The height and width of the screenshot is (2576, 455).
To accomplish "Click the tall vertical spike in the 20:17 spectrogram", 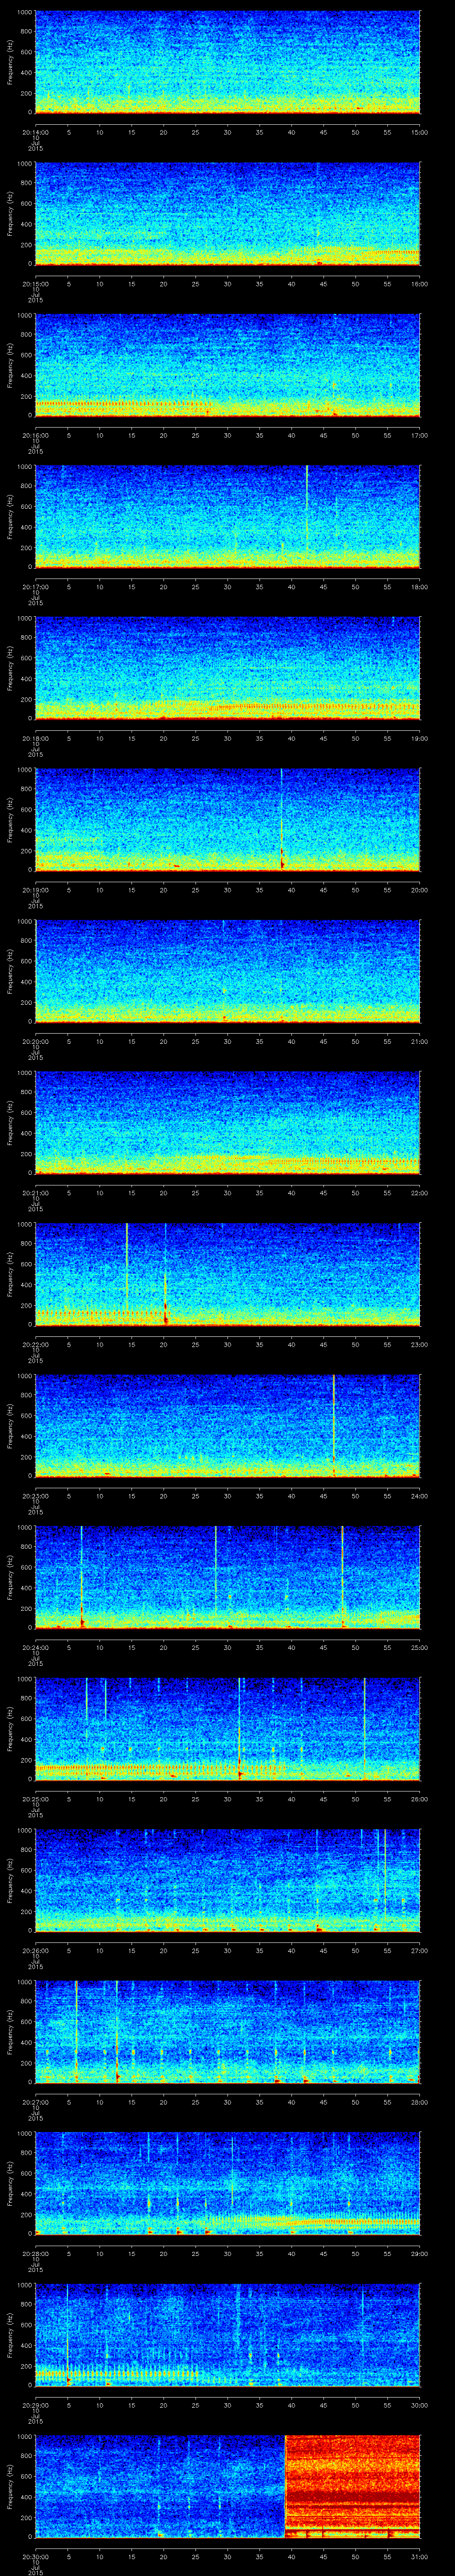I will coord(306,515).
